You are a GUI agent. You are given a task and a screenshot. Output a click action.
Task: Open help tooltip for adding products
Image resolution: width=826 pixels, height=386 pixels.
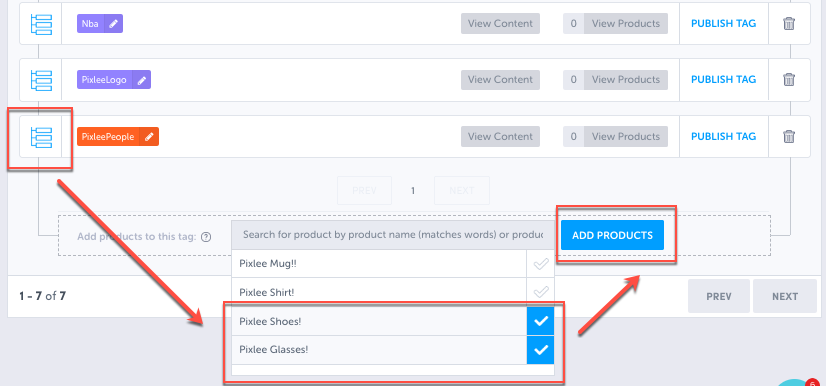coord(206,236)
